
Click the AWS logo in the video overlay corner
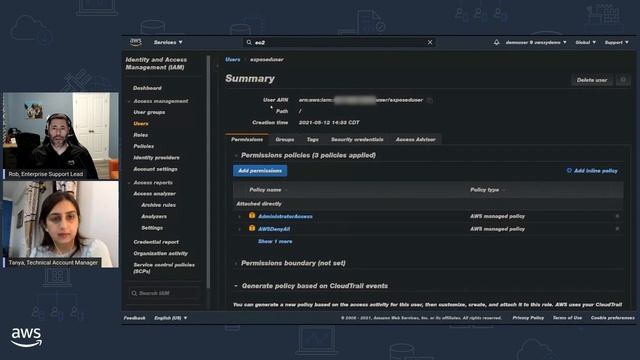(27, 337)
